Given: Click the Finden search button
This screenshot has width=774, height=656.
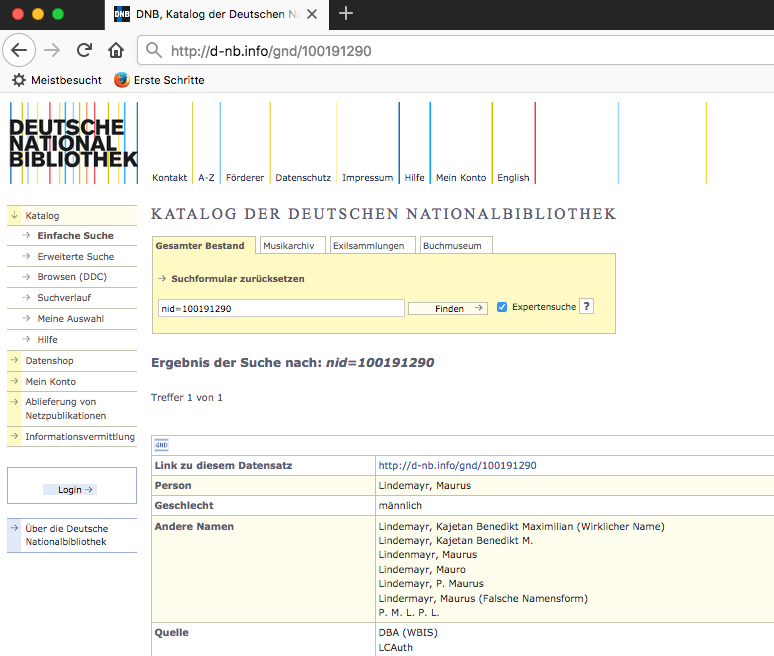Looking at the screenshot, I should pyautogui.click(x=448, y=309).
